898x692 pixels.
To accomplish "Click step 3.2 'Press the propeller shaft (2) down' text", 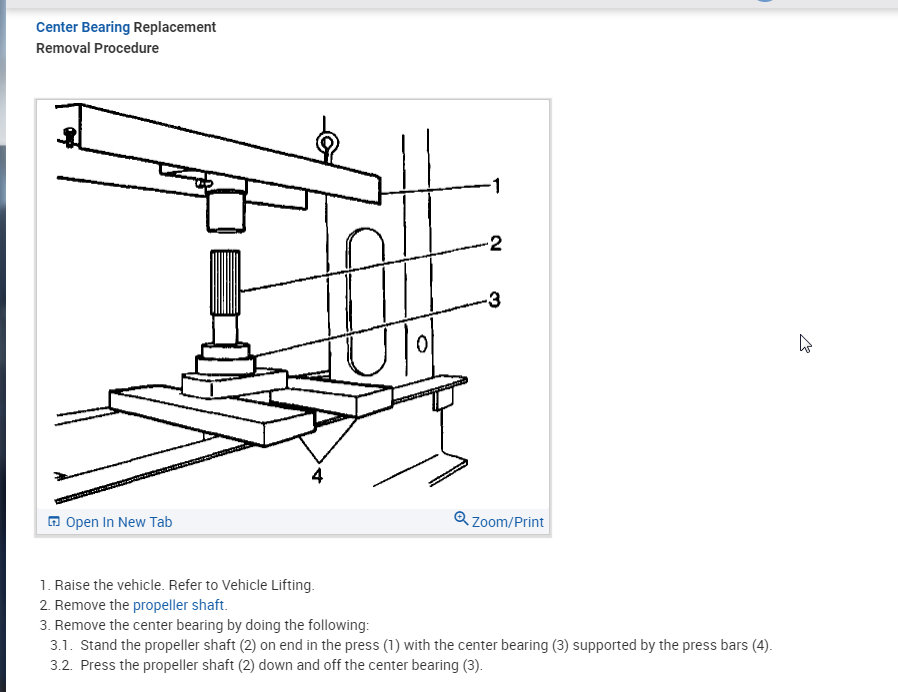I will [x=267, y=665].
